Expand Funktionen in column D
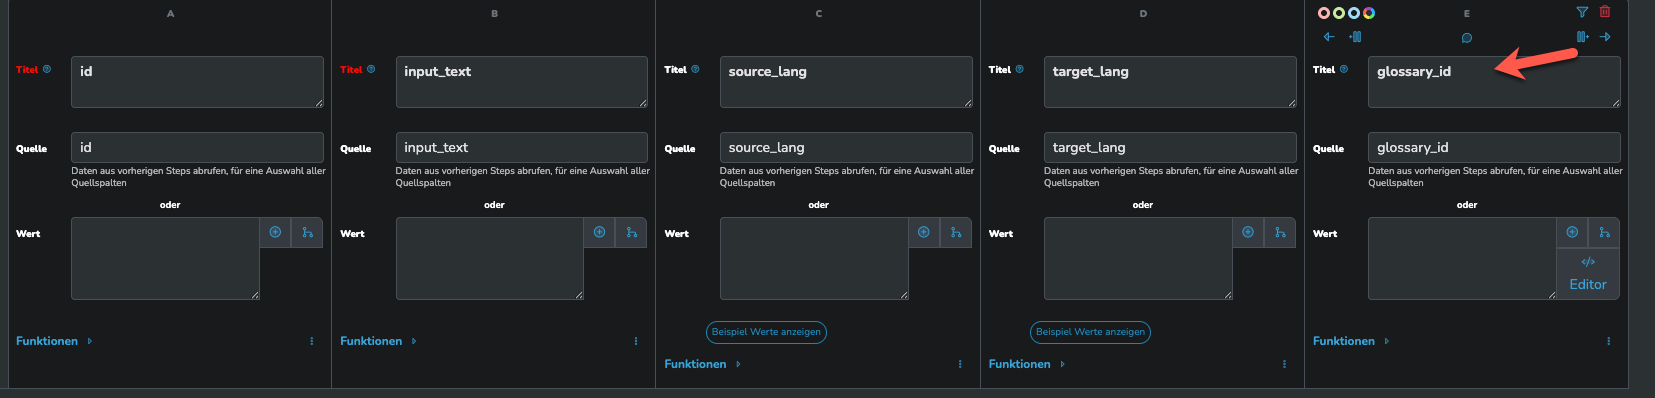The height and width of the screenshot is (398, 1655). pyautogui.click(x=1026, y=364)
